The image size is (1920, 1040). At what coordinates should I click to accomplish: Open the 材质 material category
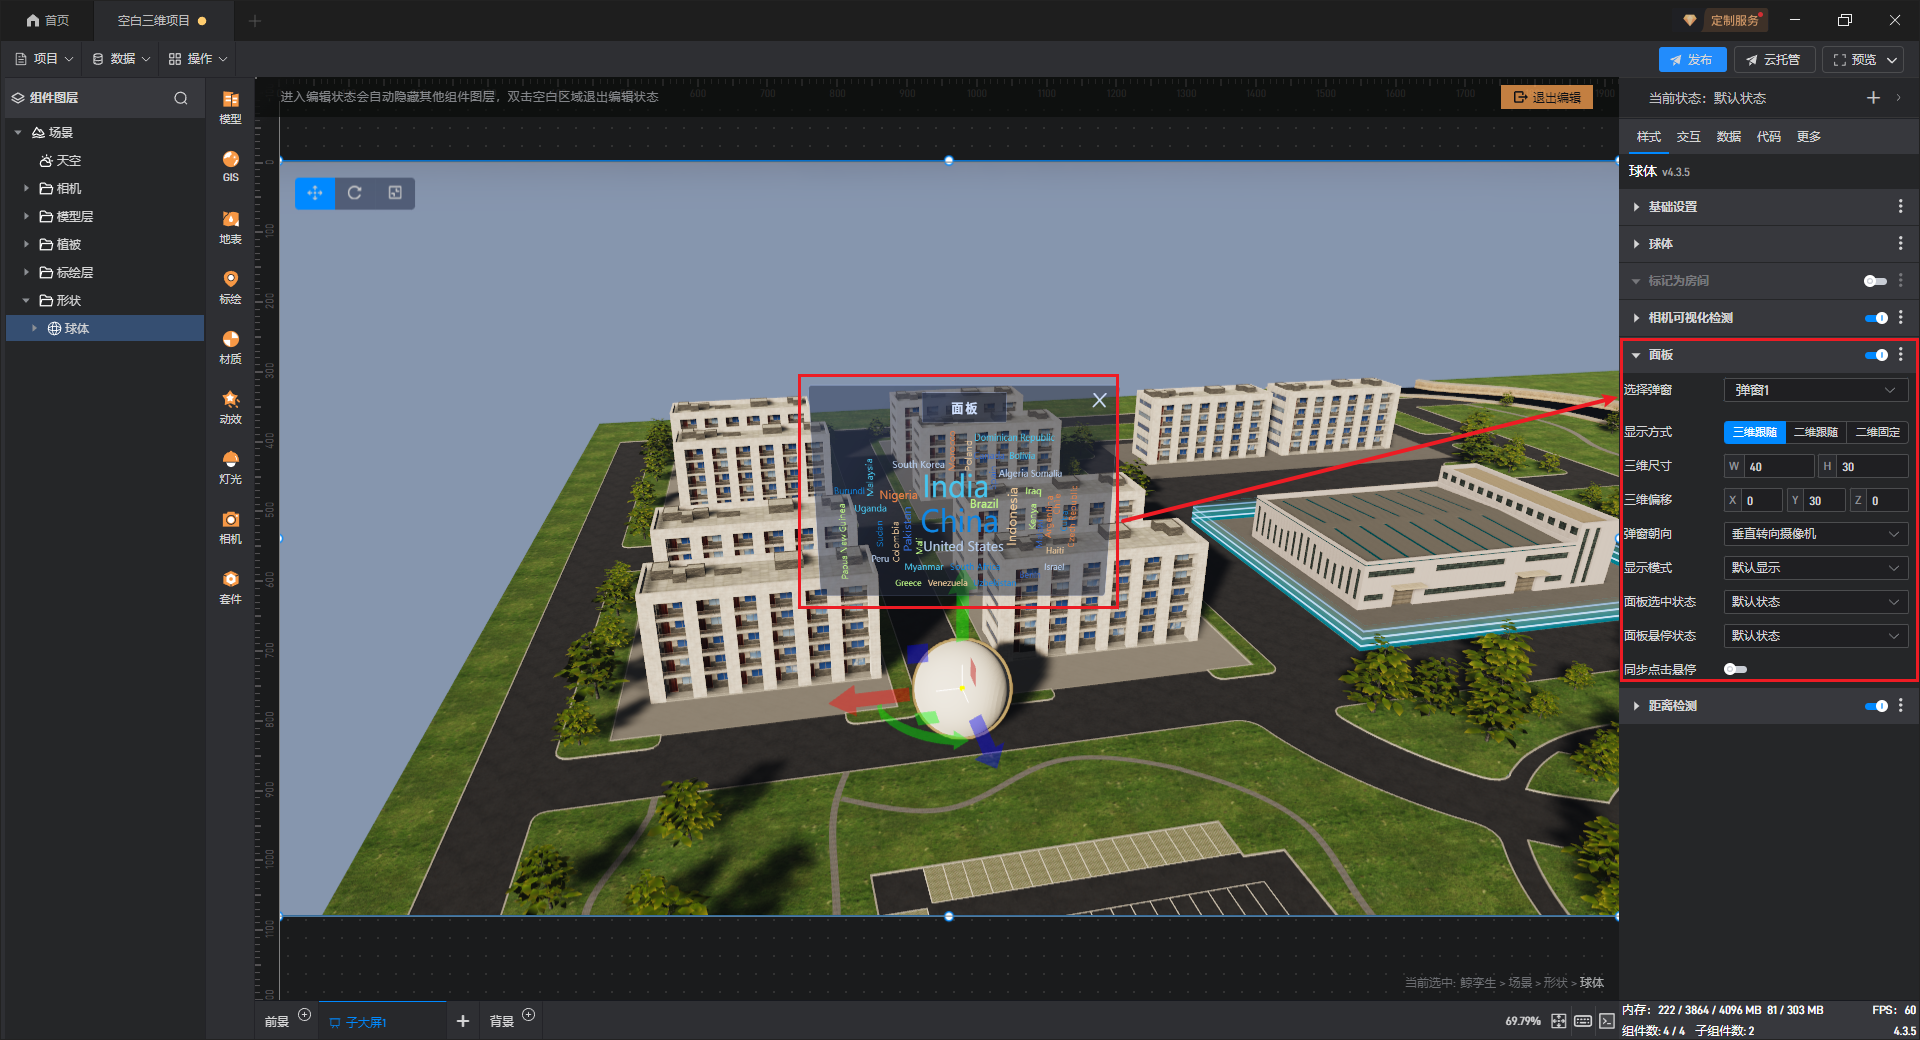(x=230, y=346)
